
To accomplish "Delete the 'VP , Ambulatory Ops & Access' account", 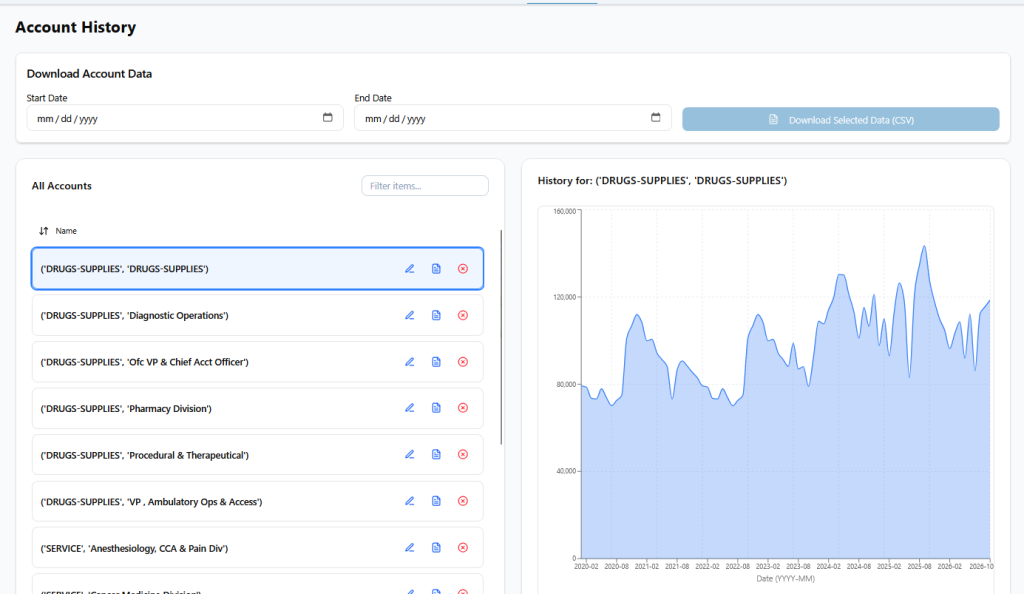I will pos(463,501).
